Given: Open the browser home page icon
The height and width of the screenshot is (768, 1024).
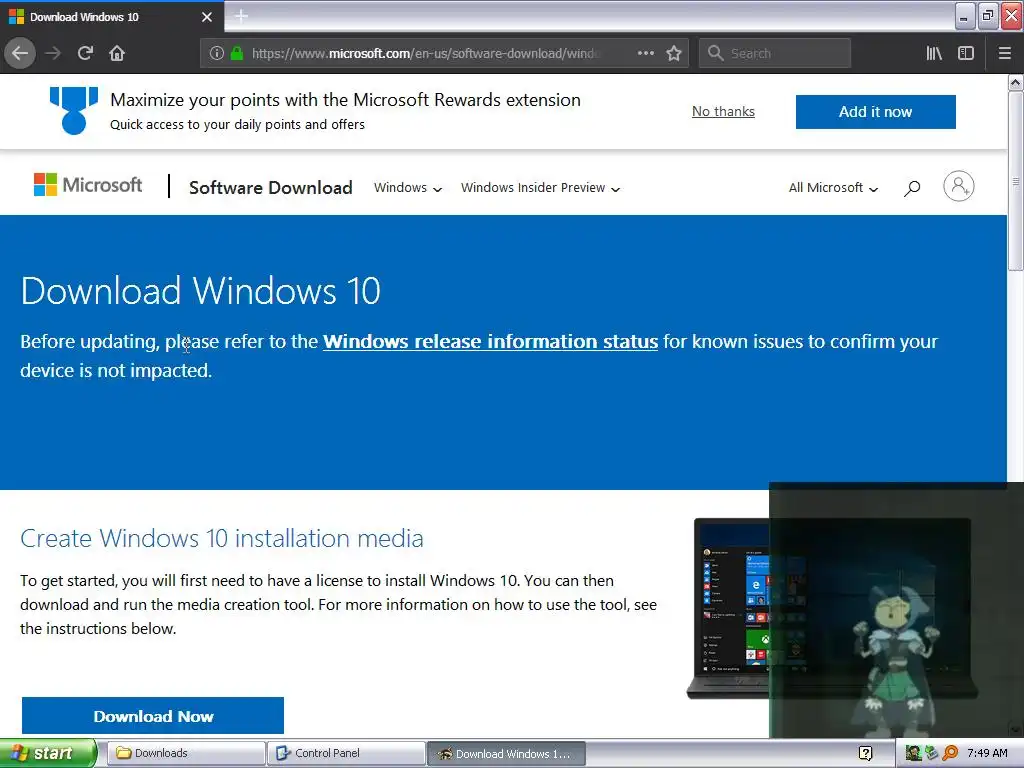Looking at the screenshot, I should pos(117,53).
